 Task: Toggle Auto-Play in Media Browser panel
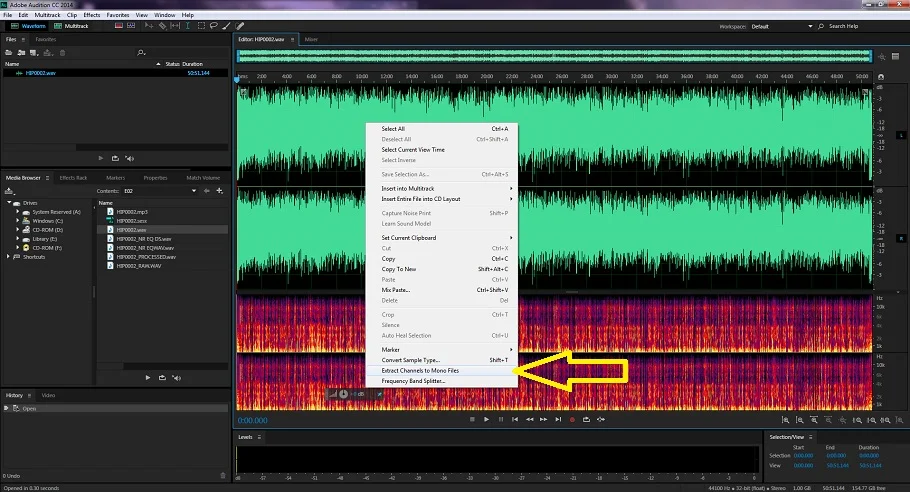[177, 378]
